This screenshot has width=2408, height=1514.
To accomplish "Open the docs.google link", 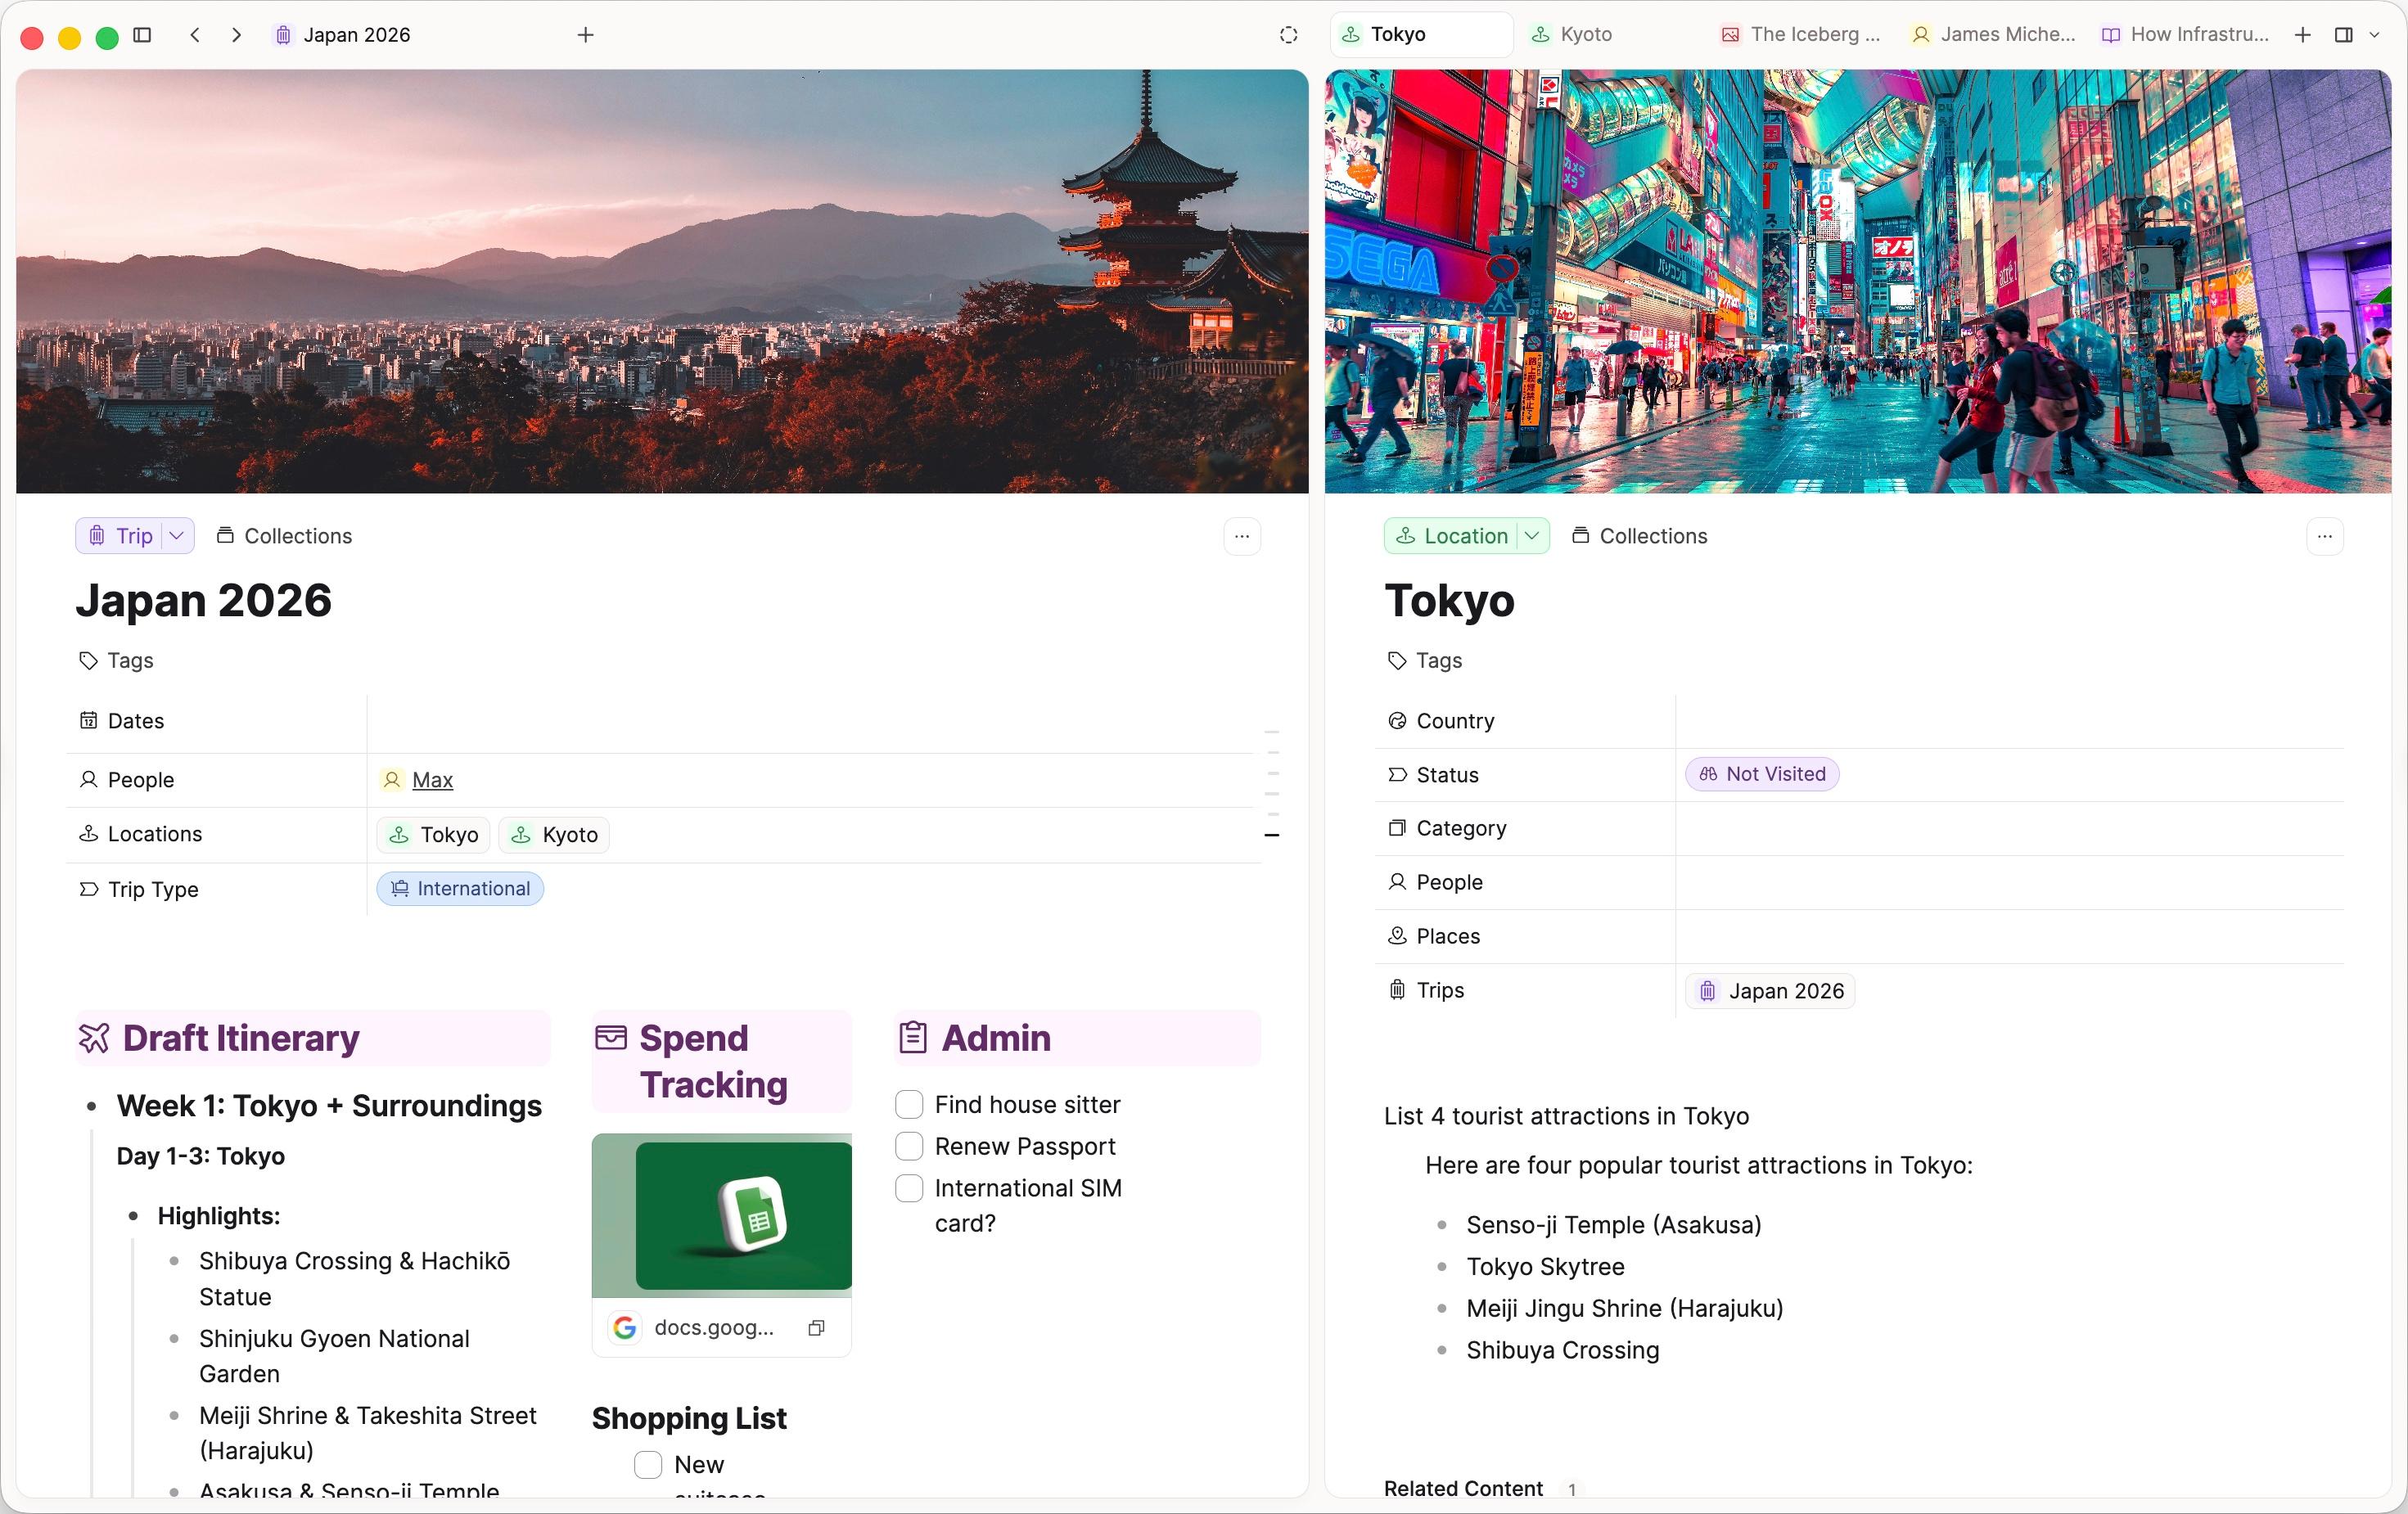I will [714, 1328].
